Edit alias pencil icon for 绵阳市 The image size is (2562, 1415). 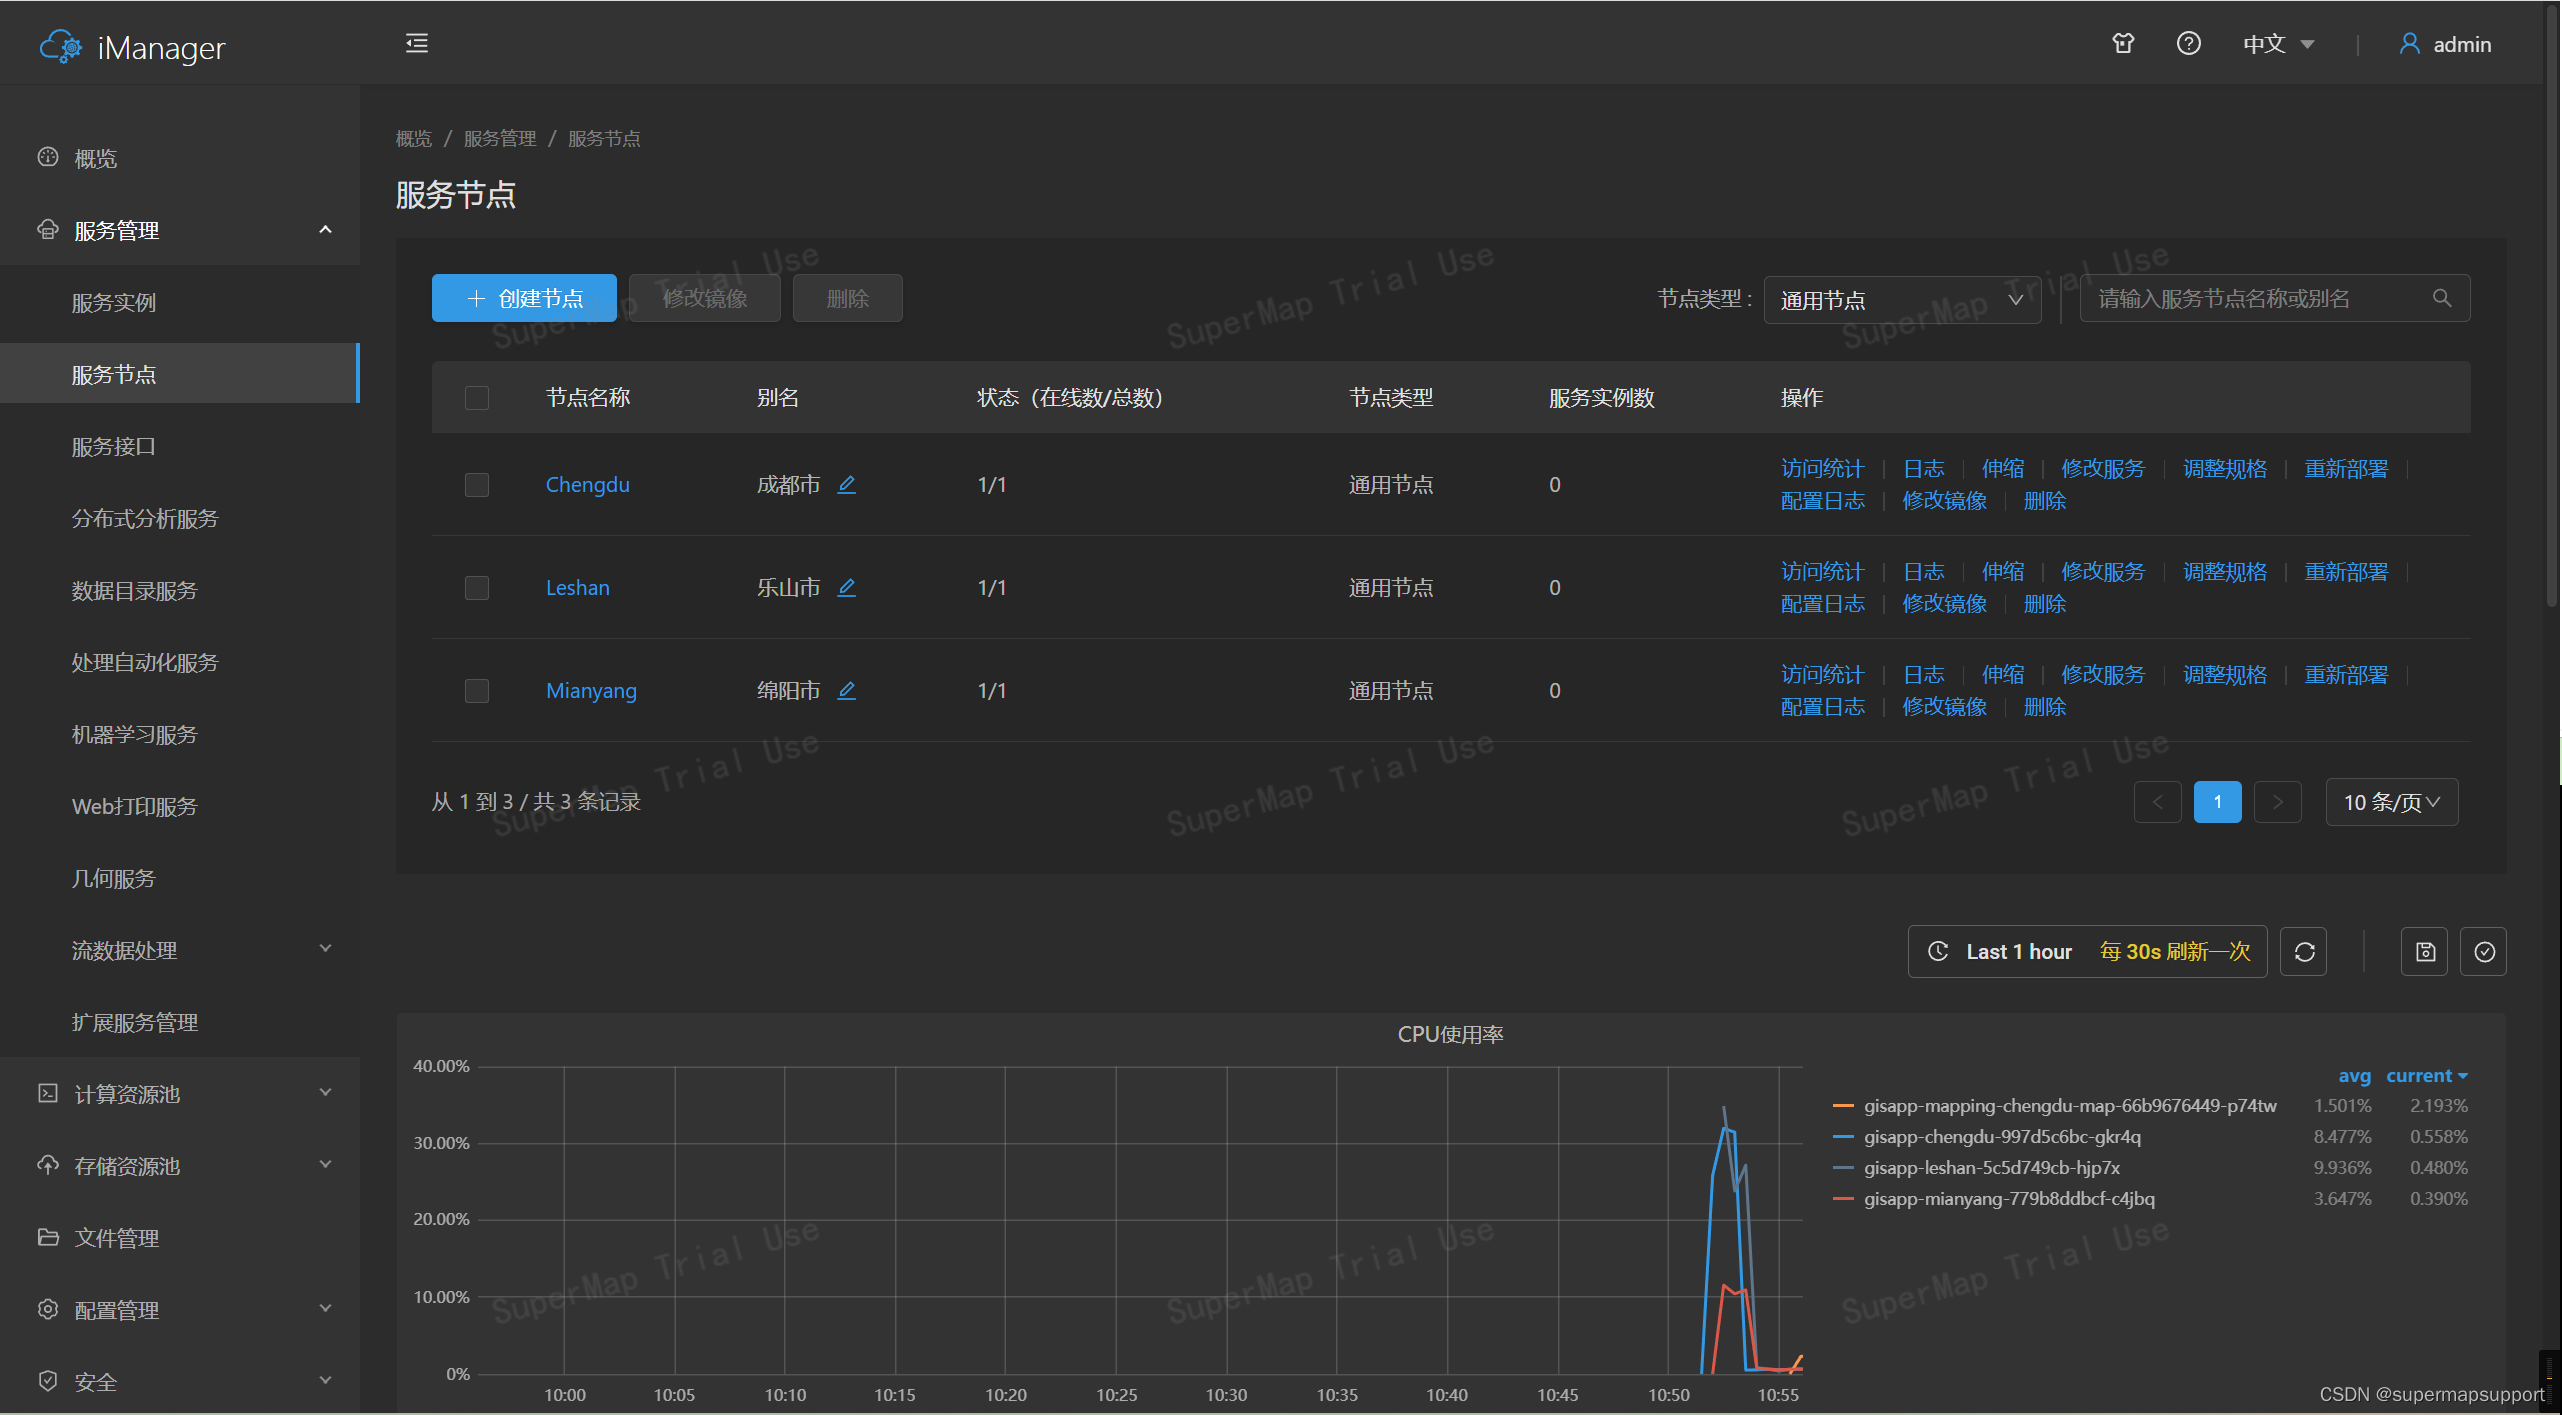coord(846,690)
